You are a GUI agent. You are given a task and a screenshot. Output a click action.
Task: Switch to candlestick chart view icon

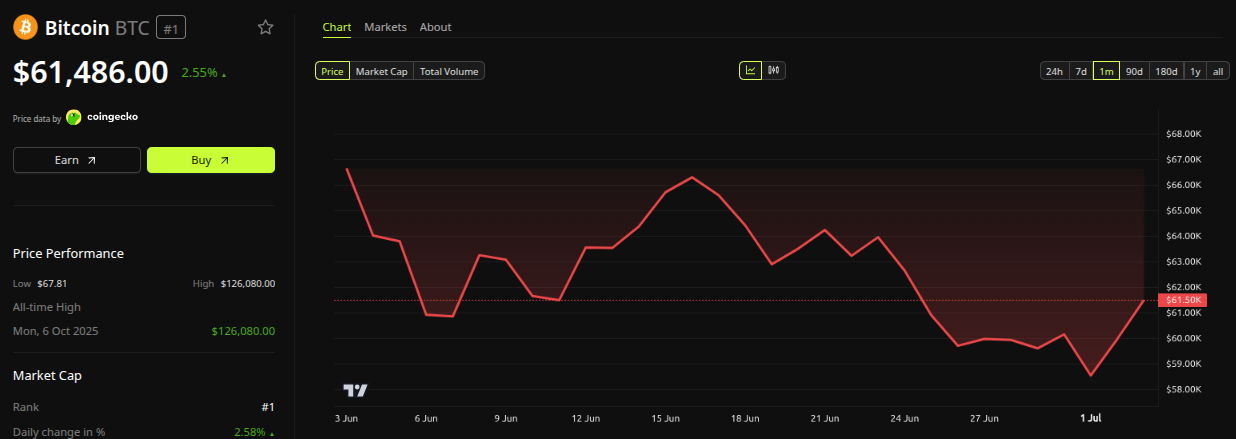(774, 70)
